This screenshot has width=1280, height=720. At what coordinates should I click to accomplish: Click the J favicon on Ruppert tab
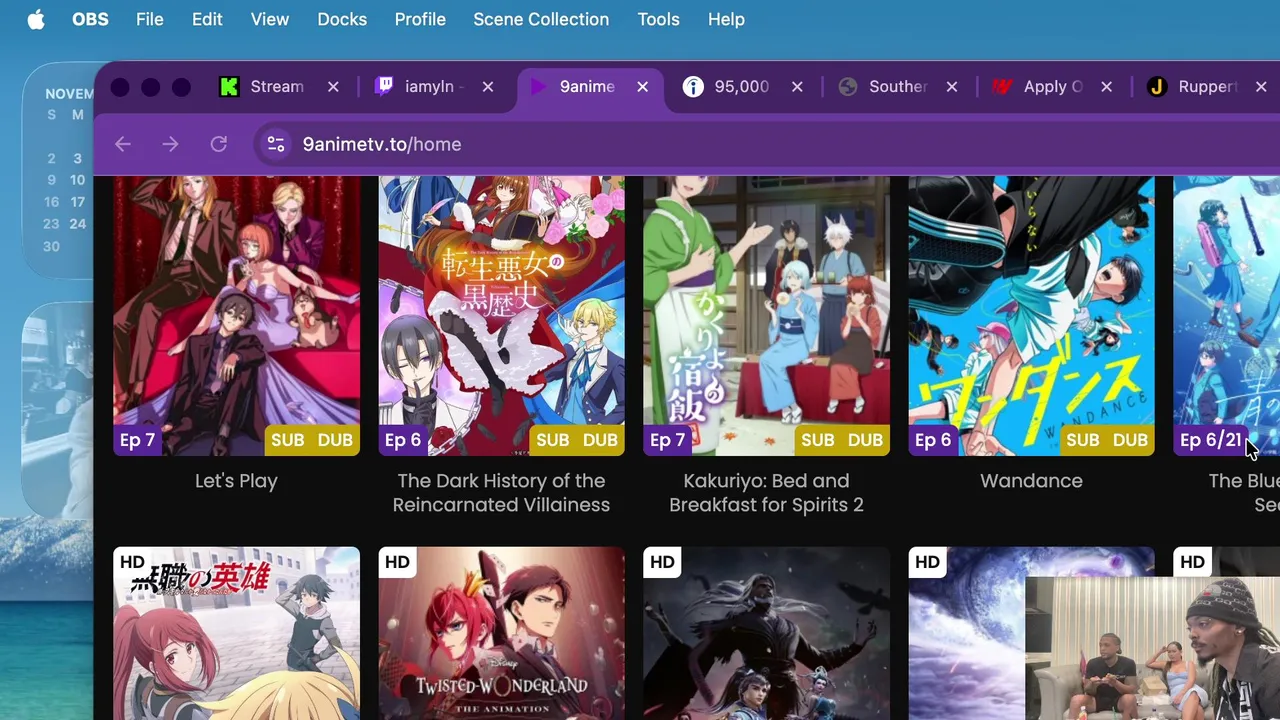[x=1157, y=87]
